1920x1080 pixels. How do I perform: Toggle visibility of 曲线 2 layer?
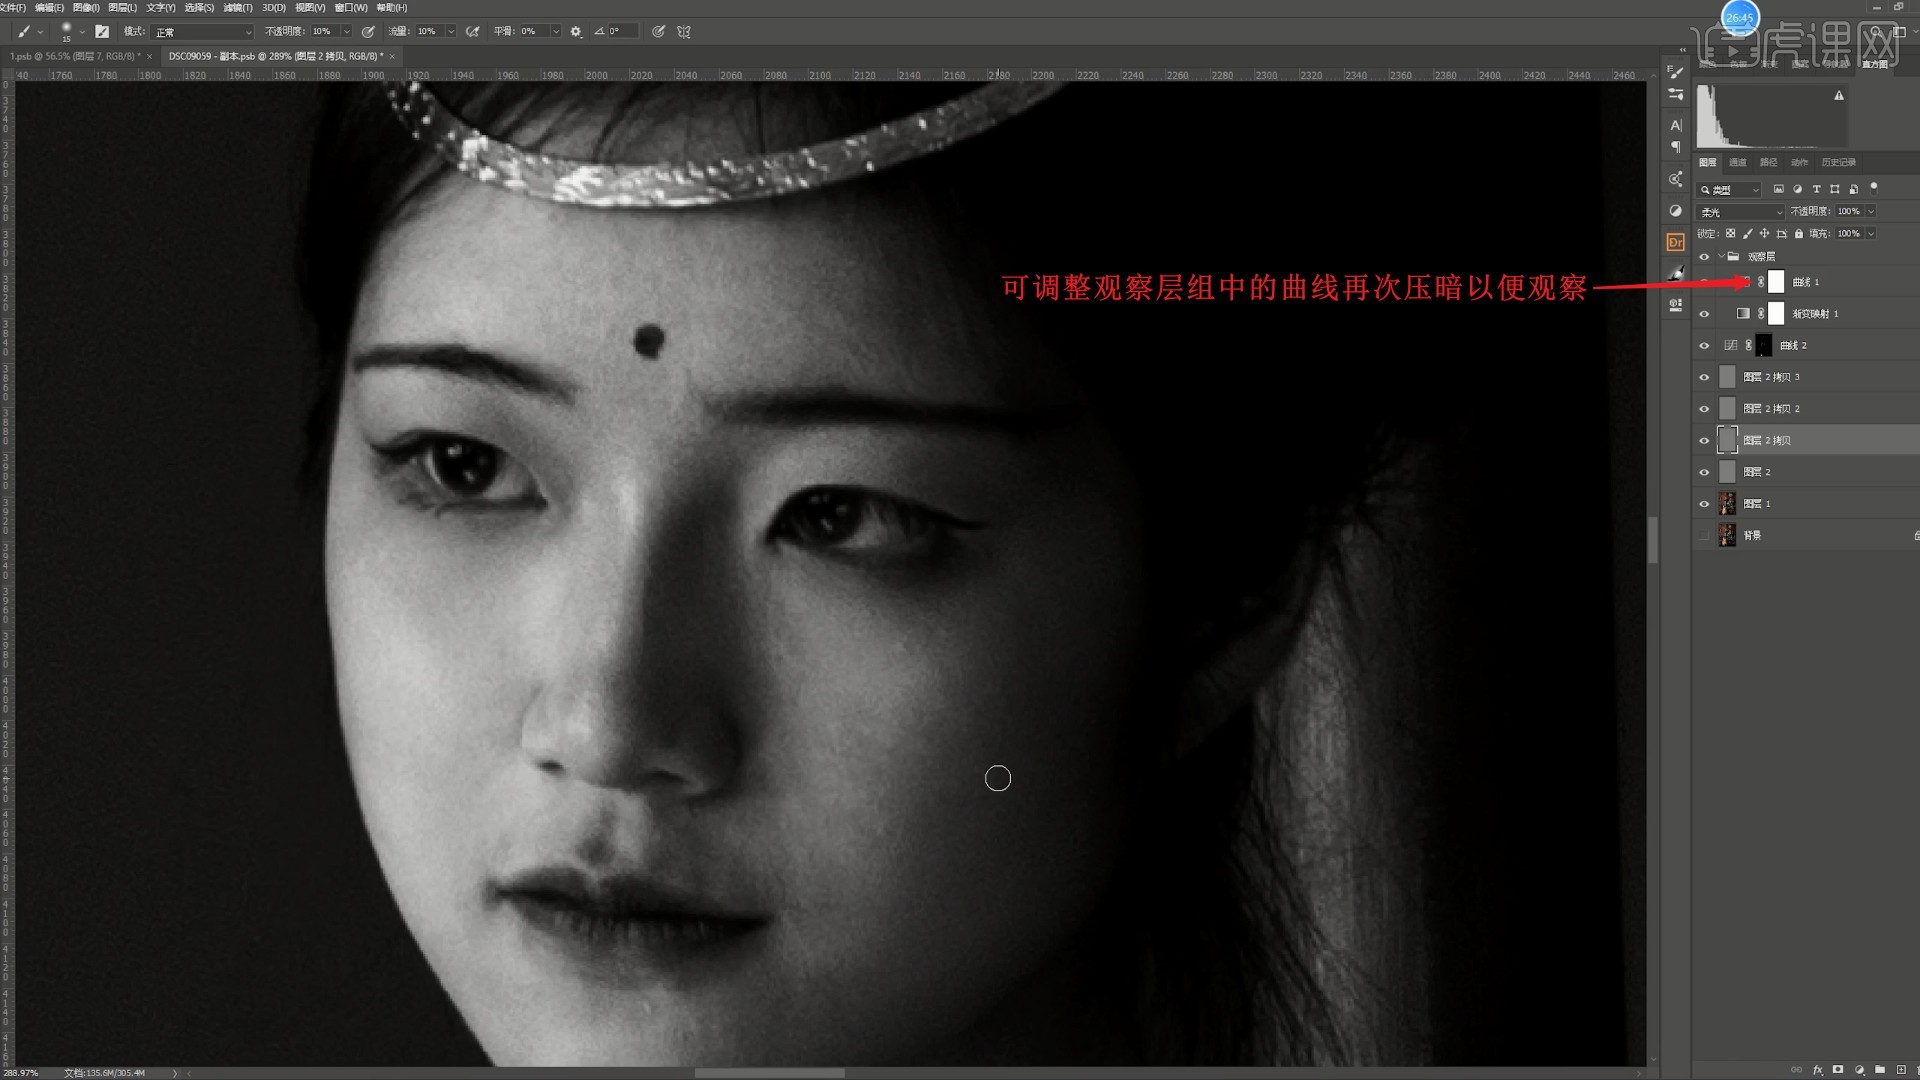[1704, 346]
